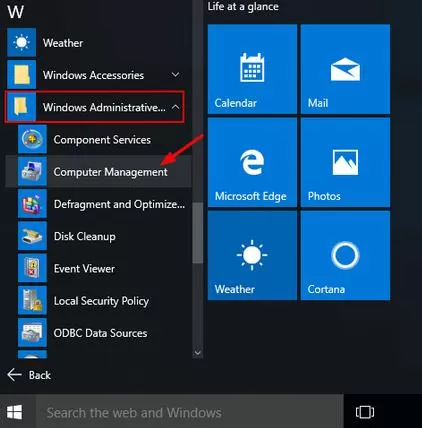Select 'ODBC Data Sources' text

[x=100, y=333]
